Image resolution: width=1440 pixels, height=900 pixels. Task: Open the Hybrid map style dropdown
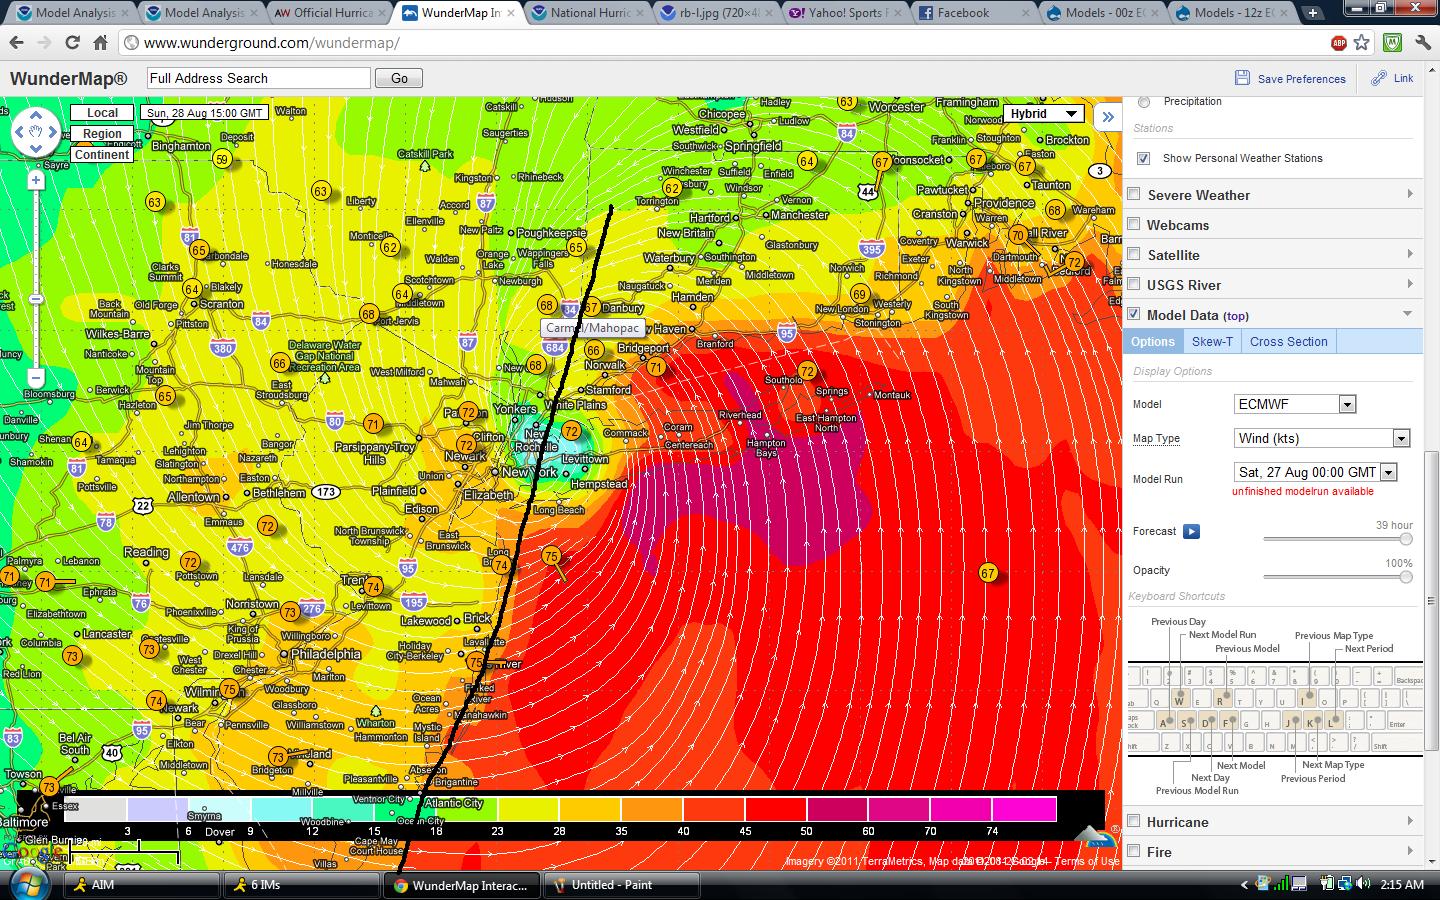coord(1043,114)
